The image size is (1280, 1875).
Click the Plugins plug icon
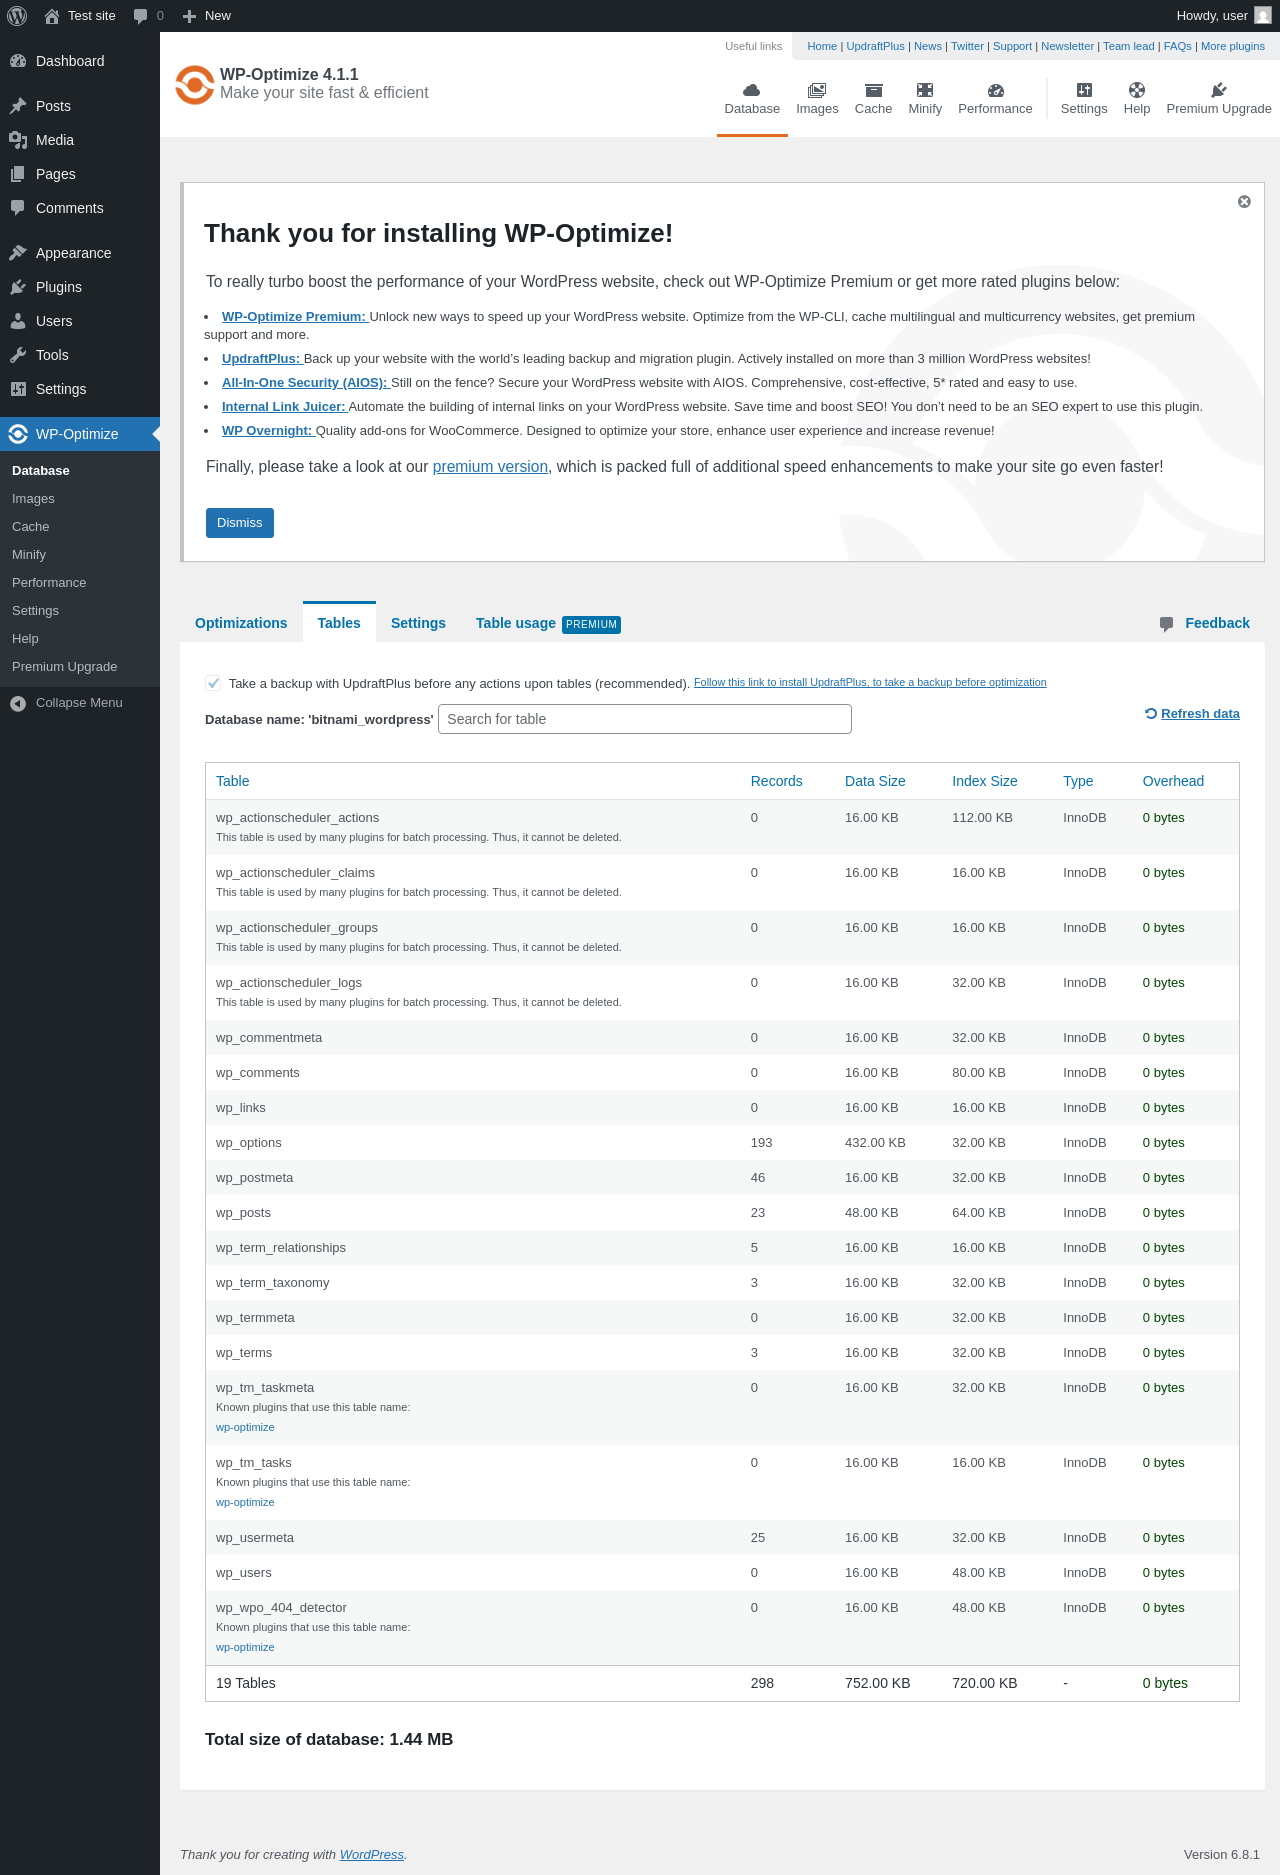coord(18,287)
